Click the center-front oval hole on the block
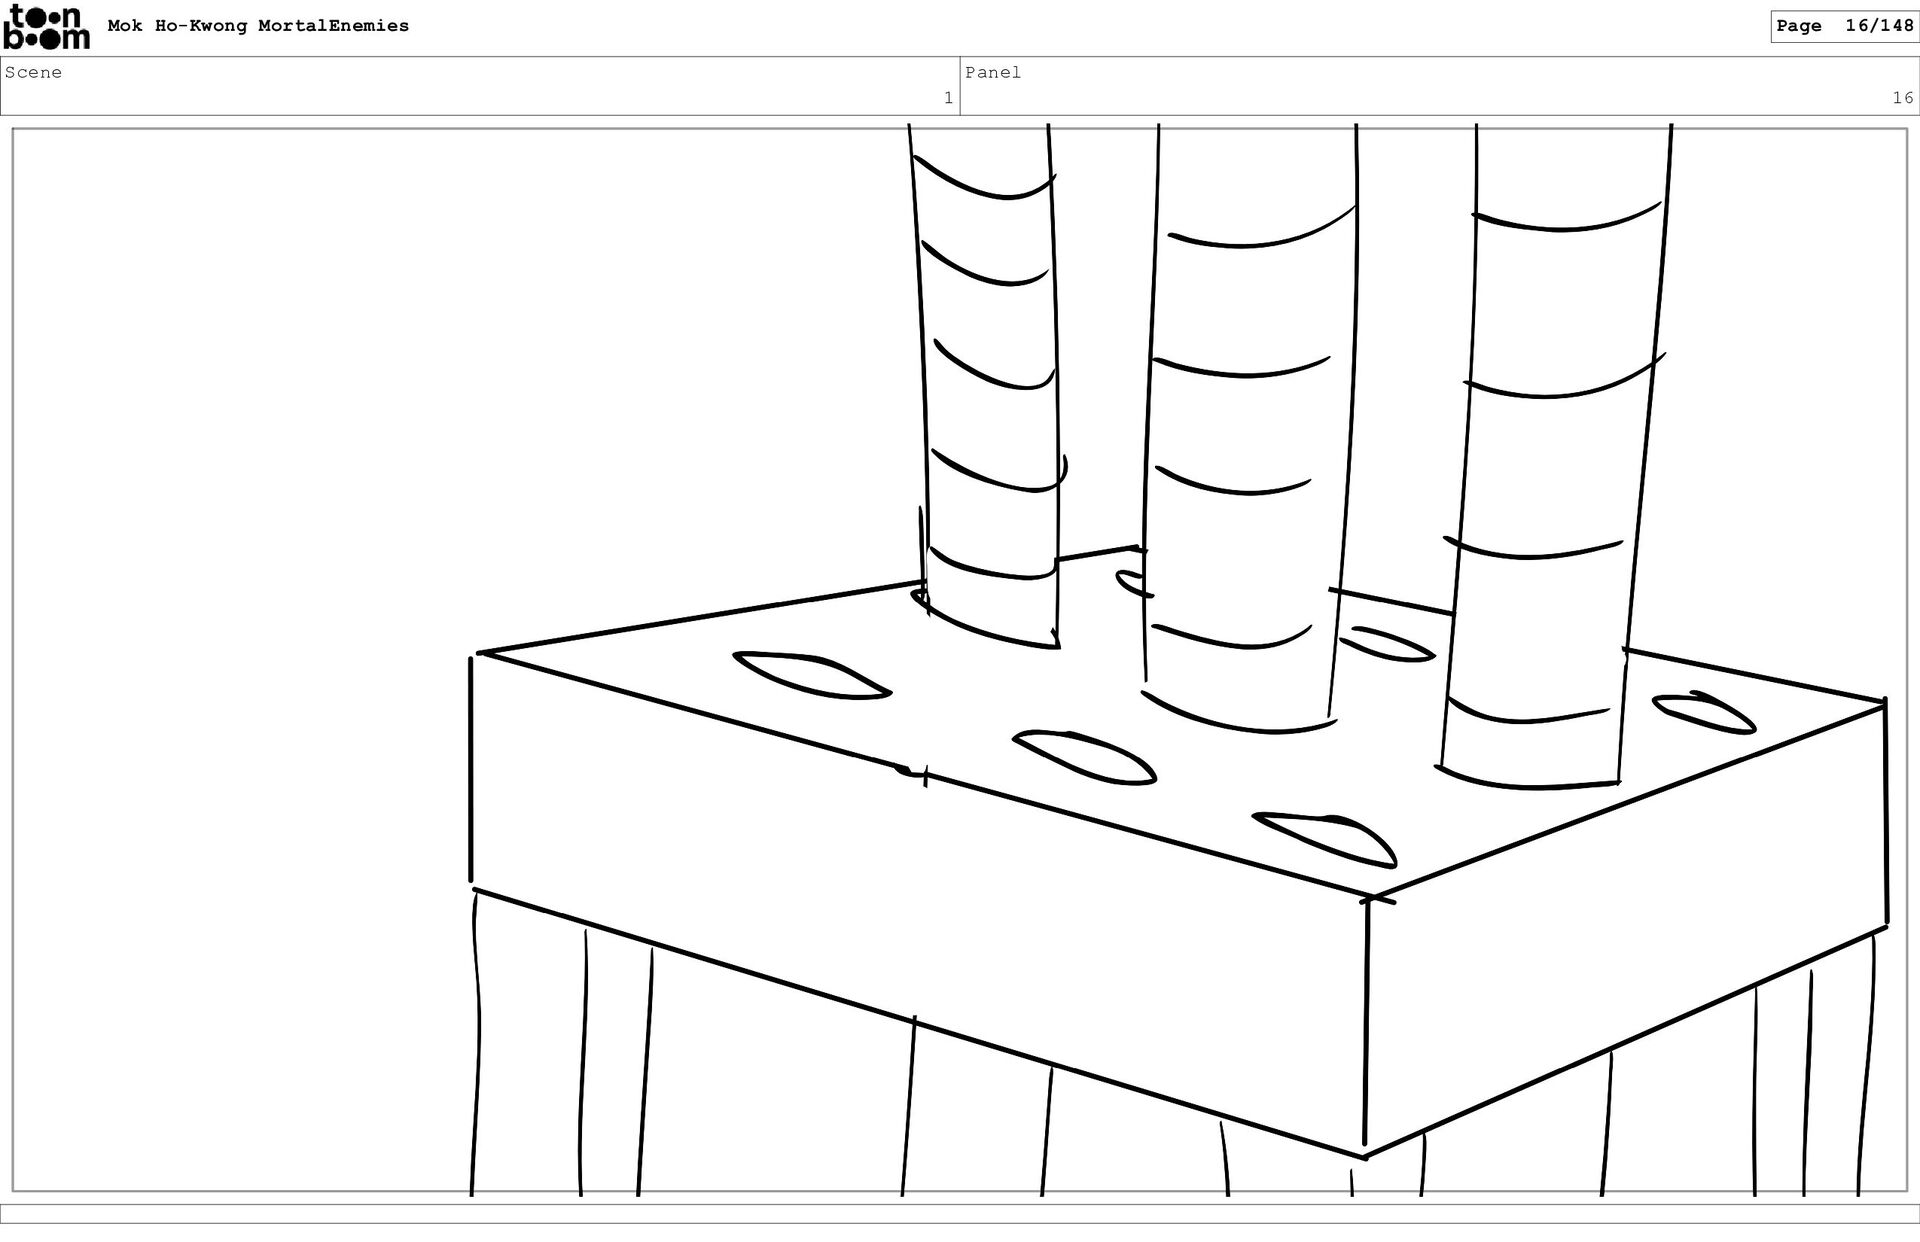The height and width of the screenshot is (1242, 1920). (x=1084, y=756)
